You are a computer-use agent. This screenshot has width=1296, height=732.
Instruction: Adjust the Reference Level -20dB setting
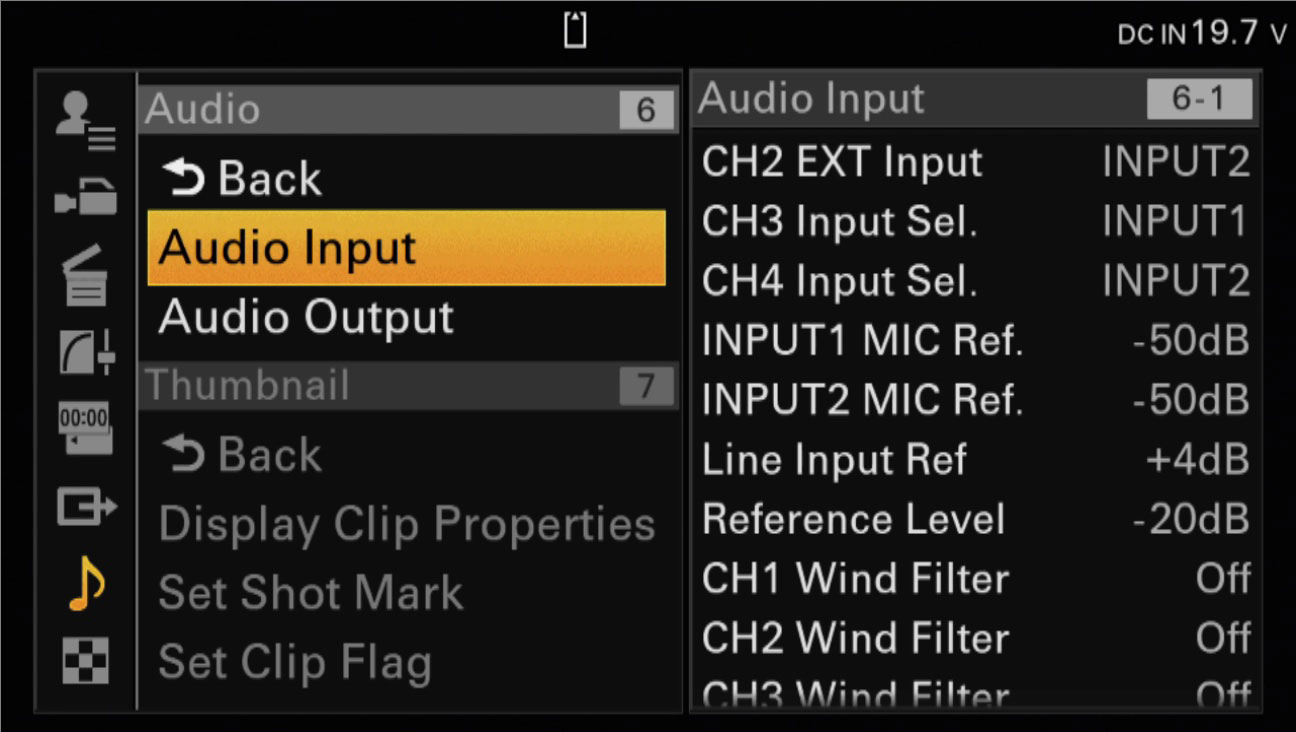click(975, 519)
